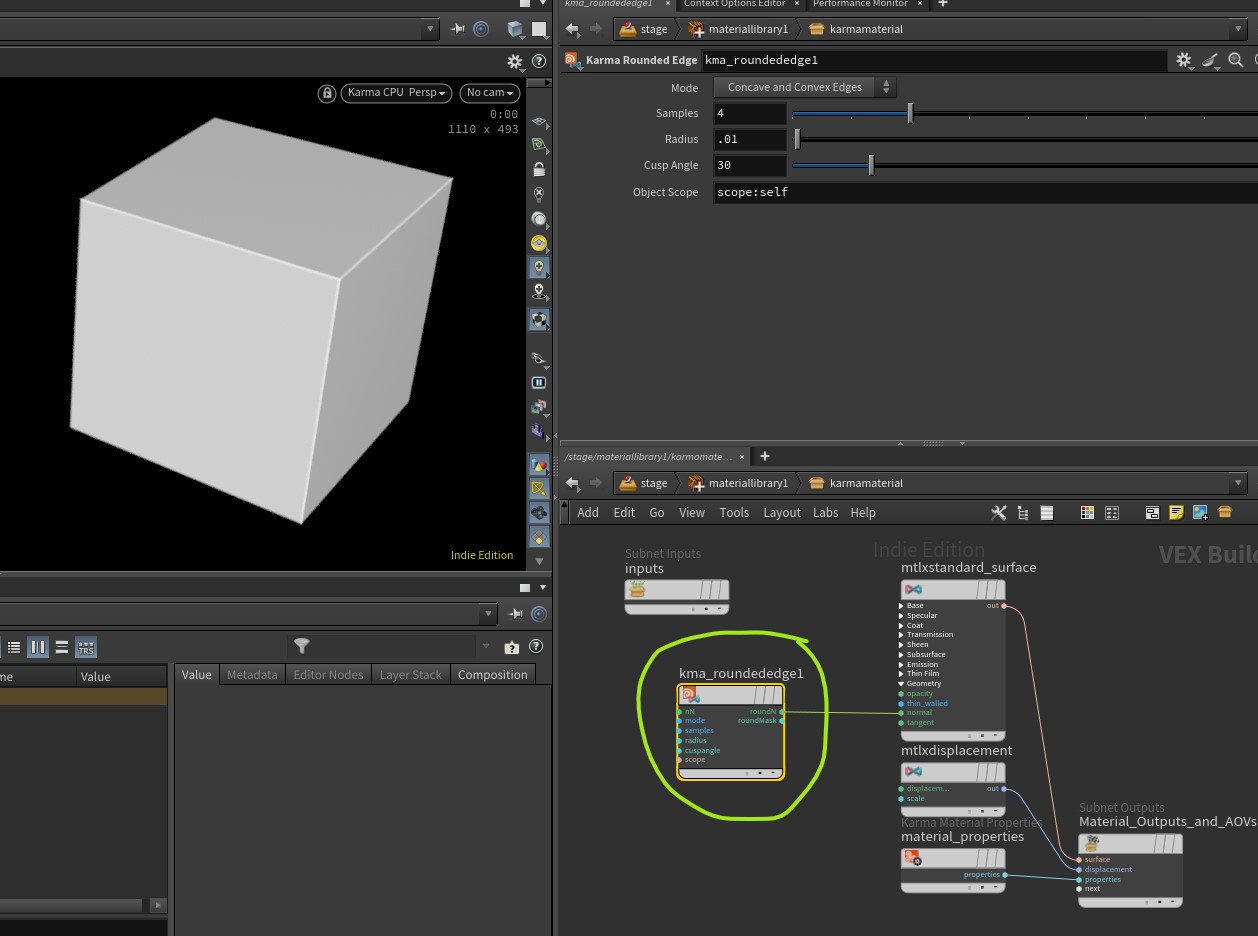
Task: Open the Karma CPU Persp viewport menu
Action: [398, 93]
